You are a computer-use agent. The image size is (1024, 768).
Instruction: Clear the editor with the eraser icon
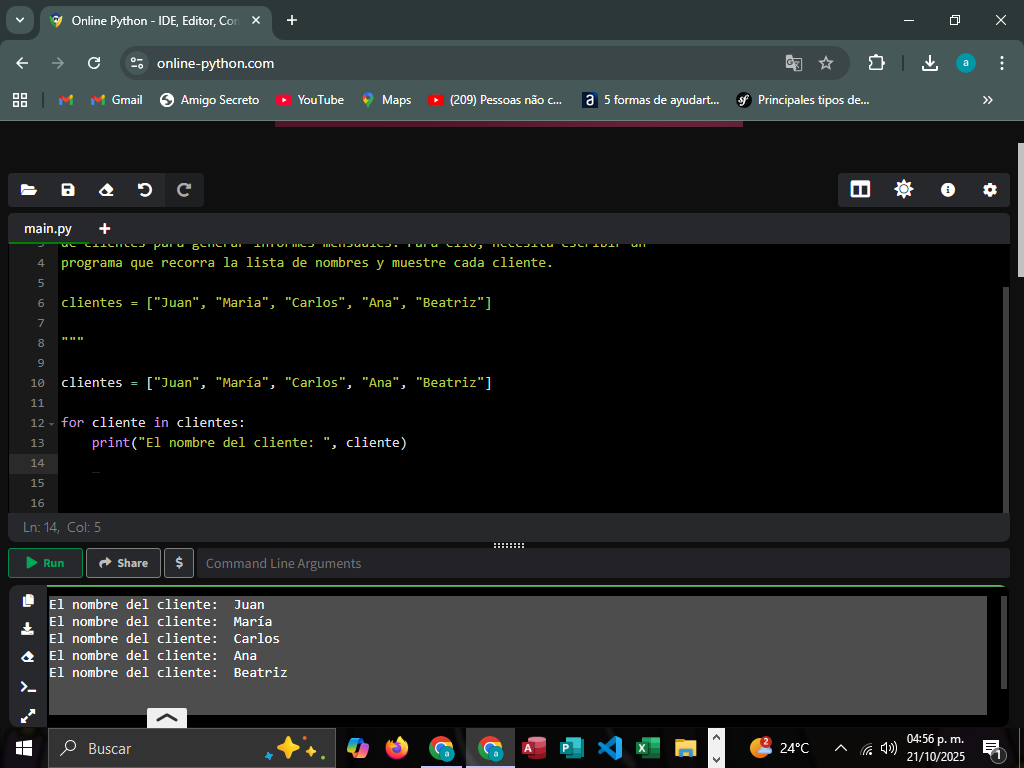pos(106,190)
